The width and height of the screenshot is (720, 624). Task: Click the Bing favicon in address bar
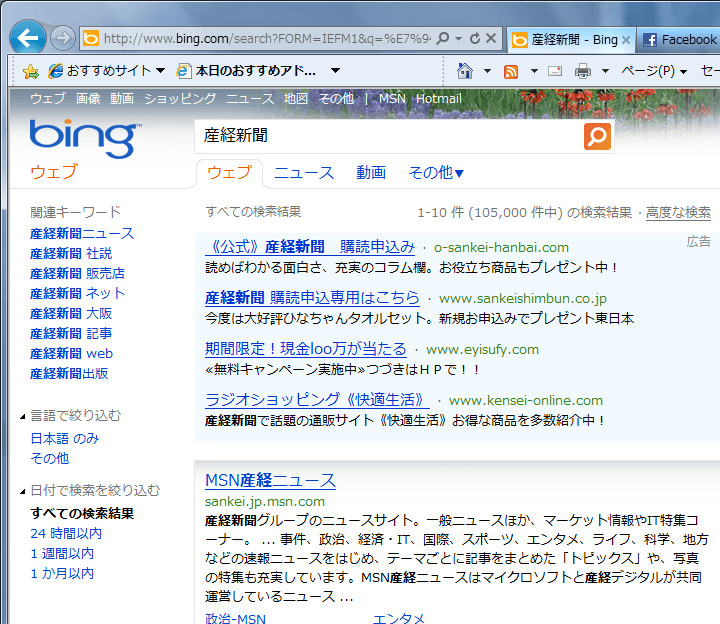tap(90, 38)
